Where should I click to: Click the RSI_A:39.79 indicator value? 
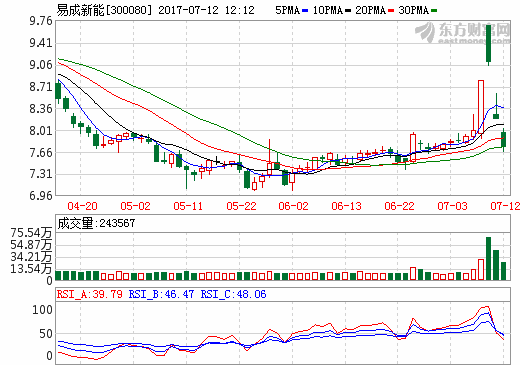(89, 294)
